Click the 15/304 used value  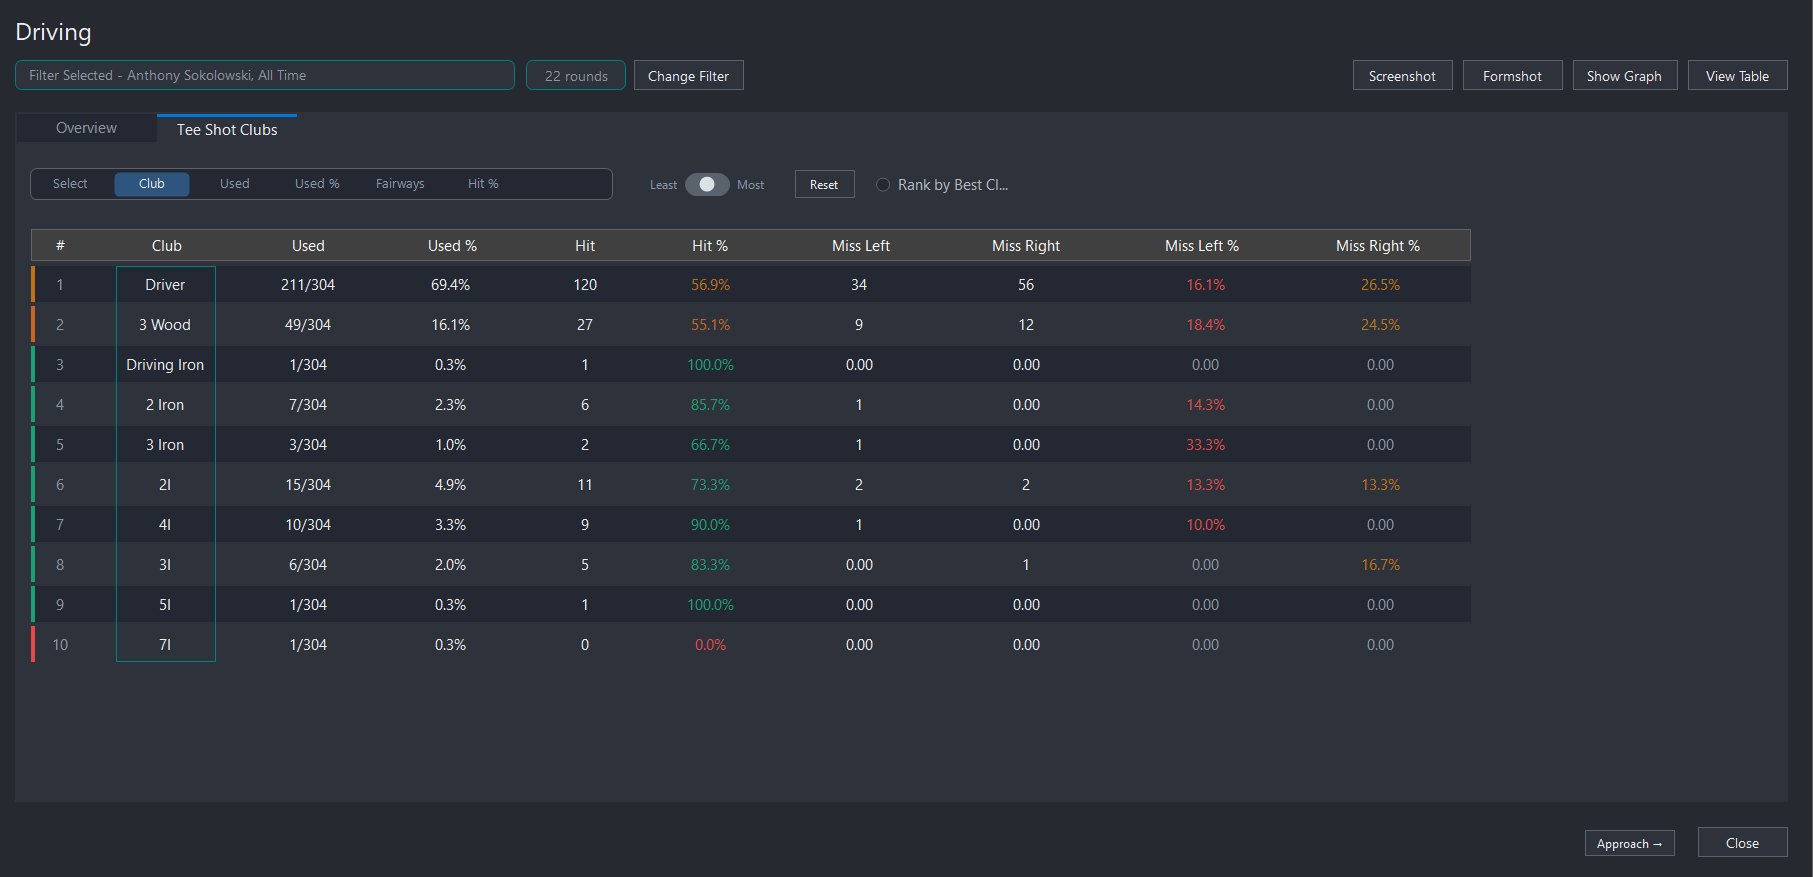pos(308,485)
